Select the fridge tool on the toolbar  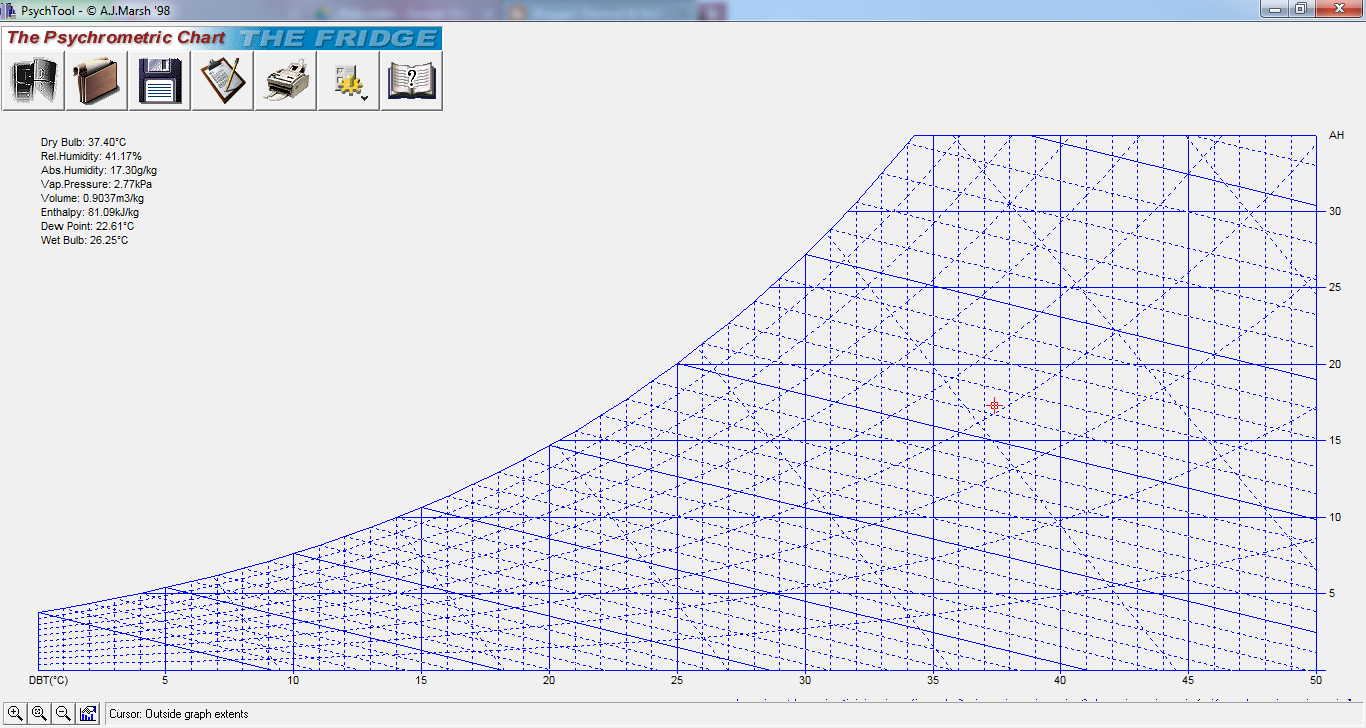tap(32, 80)
